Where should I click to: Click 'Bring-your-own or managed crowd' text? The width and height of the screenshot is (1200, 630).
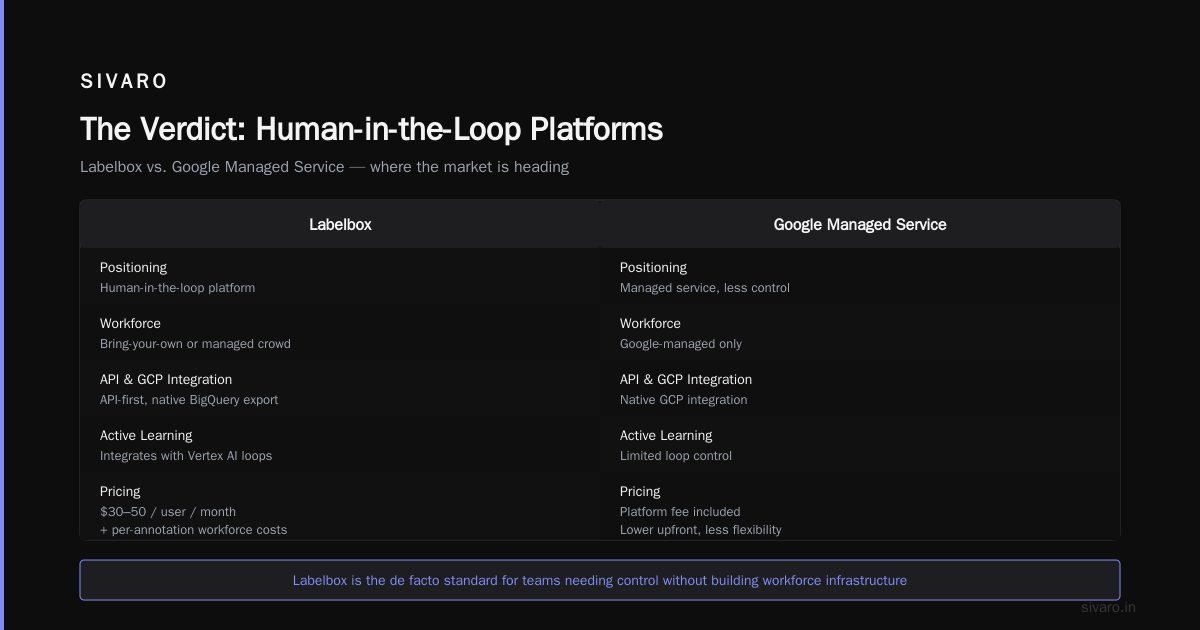[x=195, y=344]
